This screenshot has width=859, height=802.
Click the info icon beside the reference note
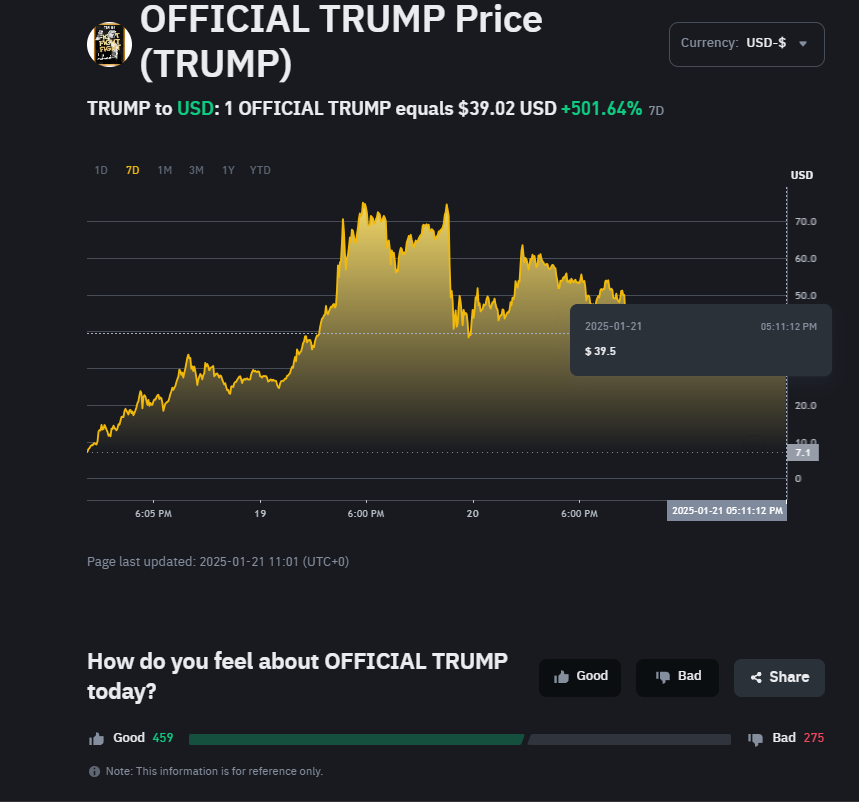click(x=93, y=771)
